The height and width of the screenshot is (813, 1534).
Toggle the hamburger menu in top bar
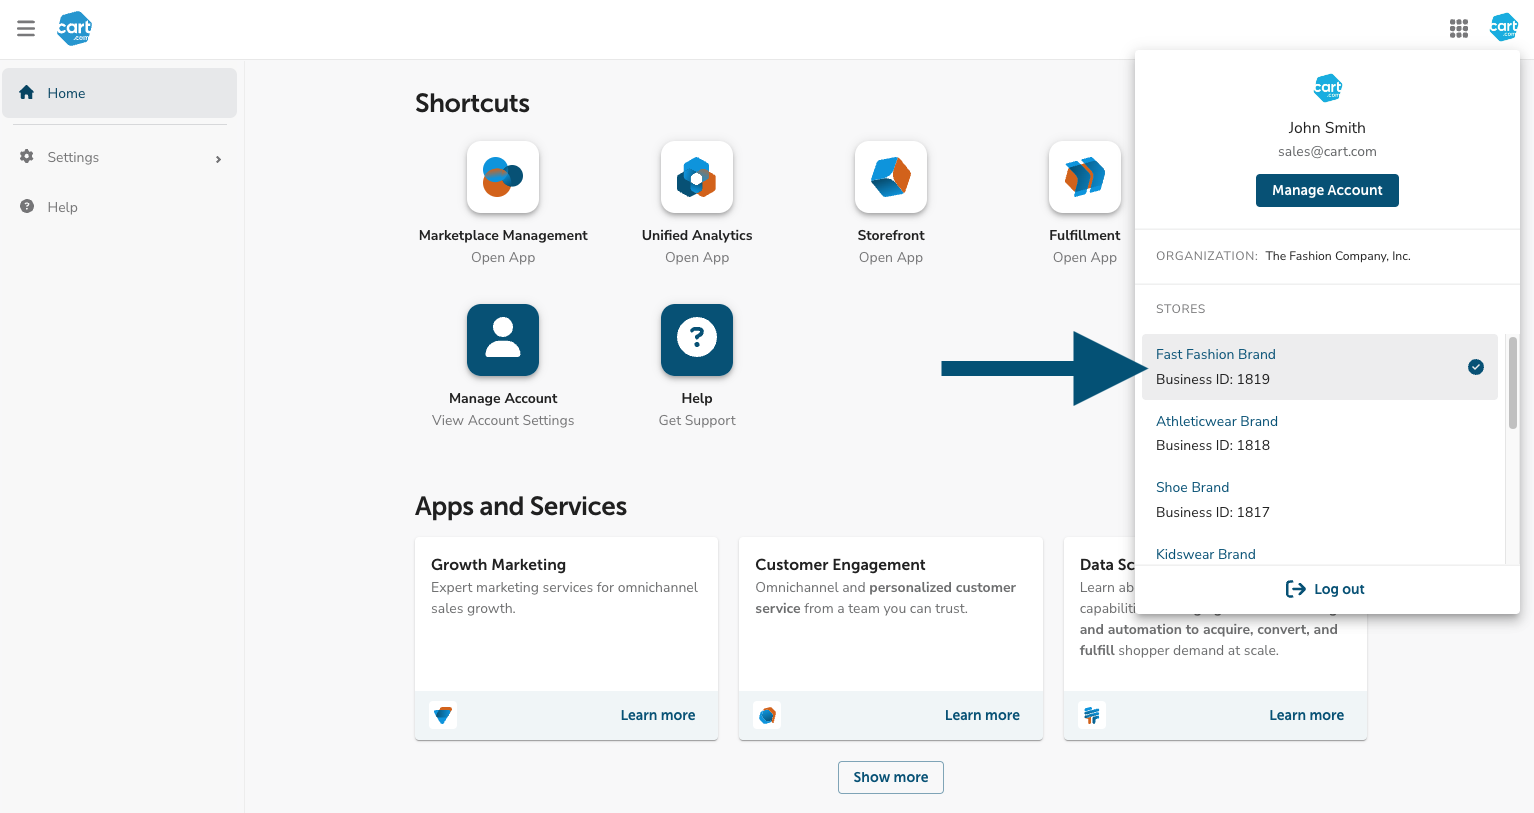point(26,28)
